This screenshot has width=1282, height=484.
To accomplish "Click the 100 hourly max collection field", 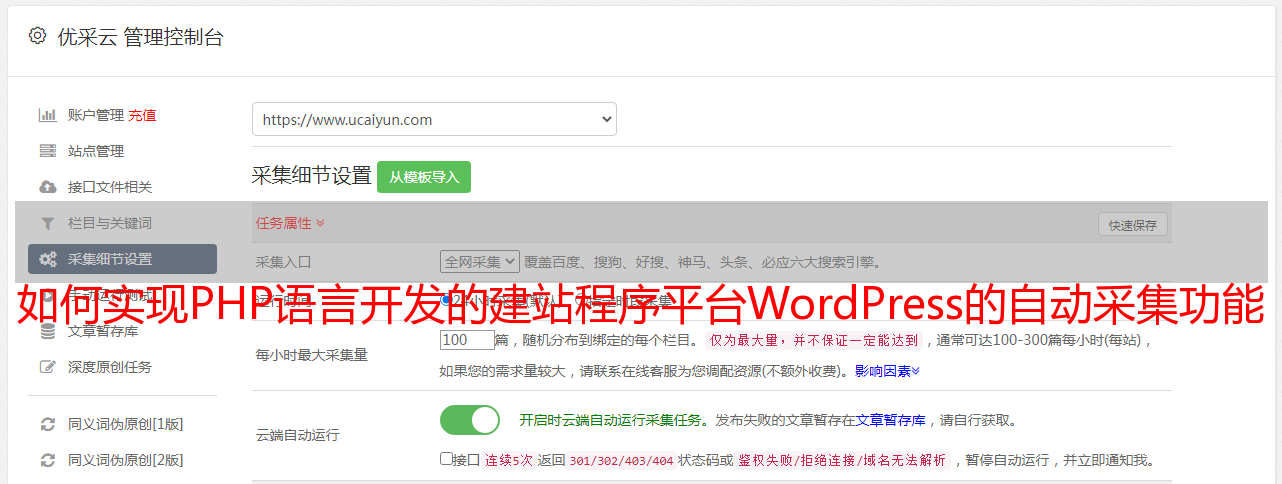I will point(467,340).
